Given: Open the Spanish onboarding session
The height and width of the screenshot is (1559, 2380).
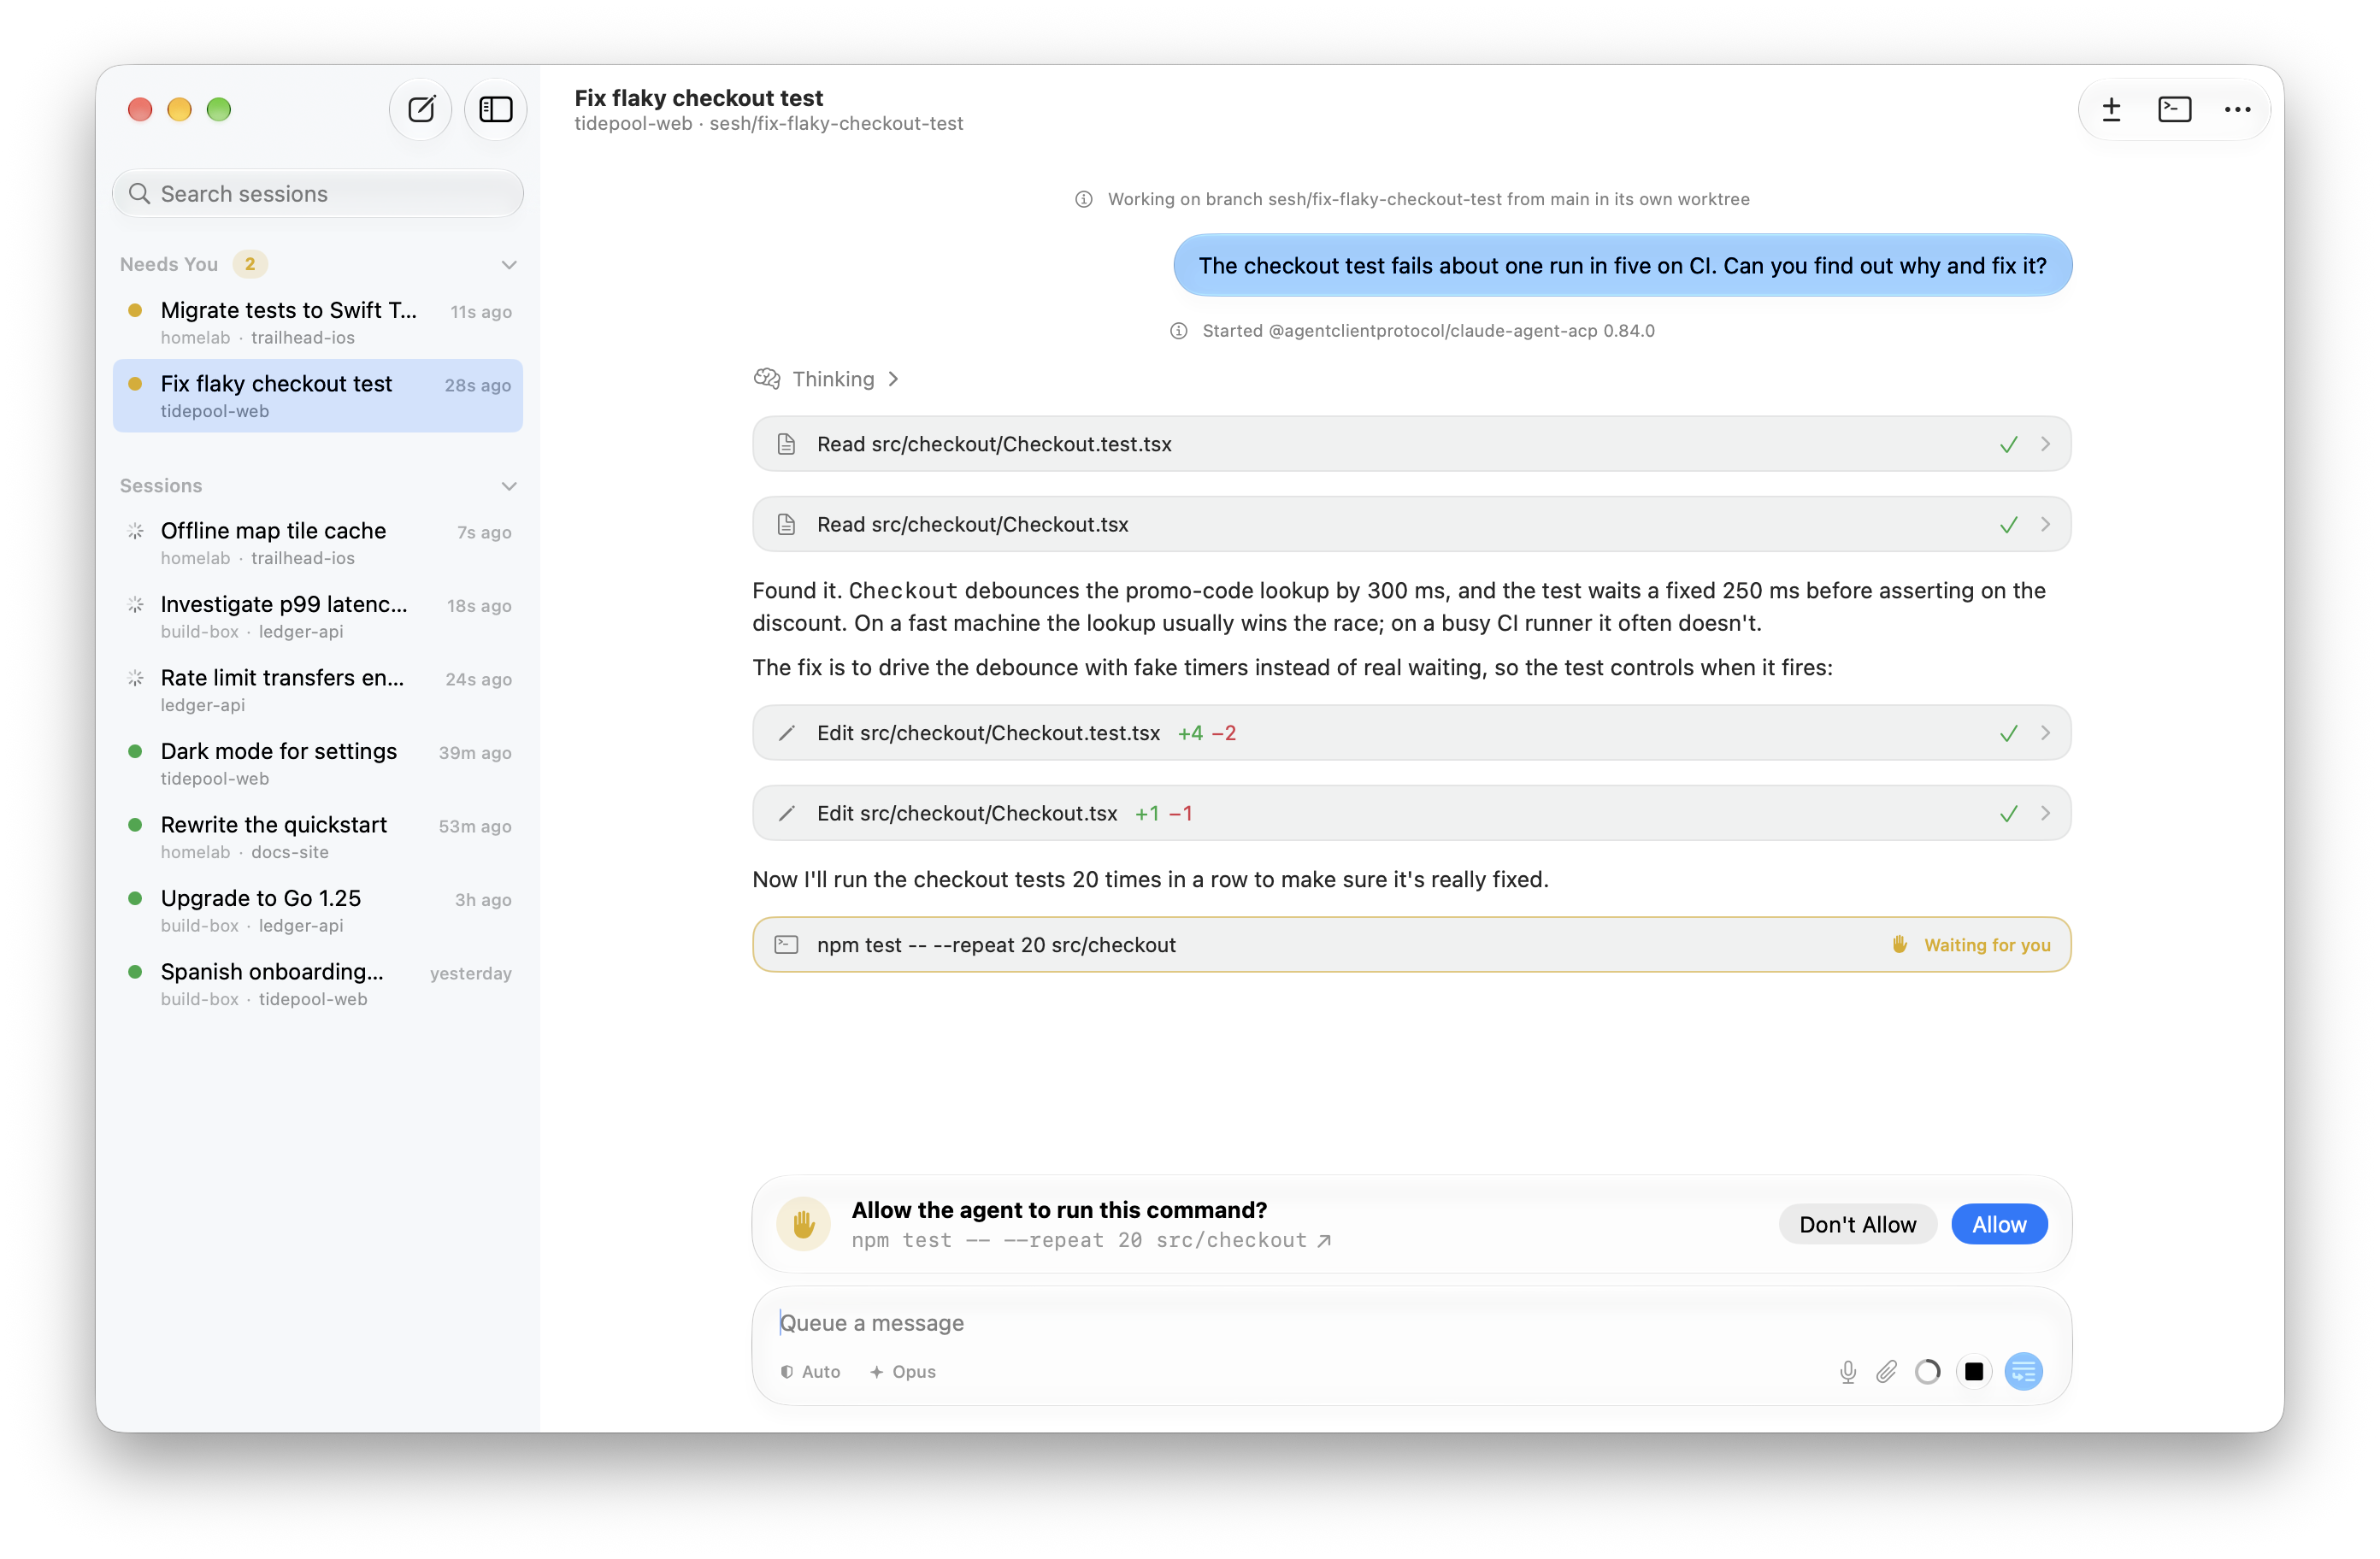Looking at the screenshot, I should point(318,984).
